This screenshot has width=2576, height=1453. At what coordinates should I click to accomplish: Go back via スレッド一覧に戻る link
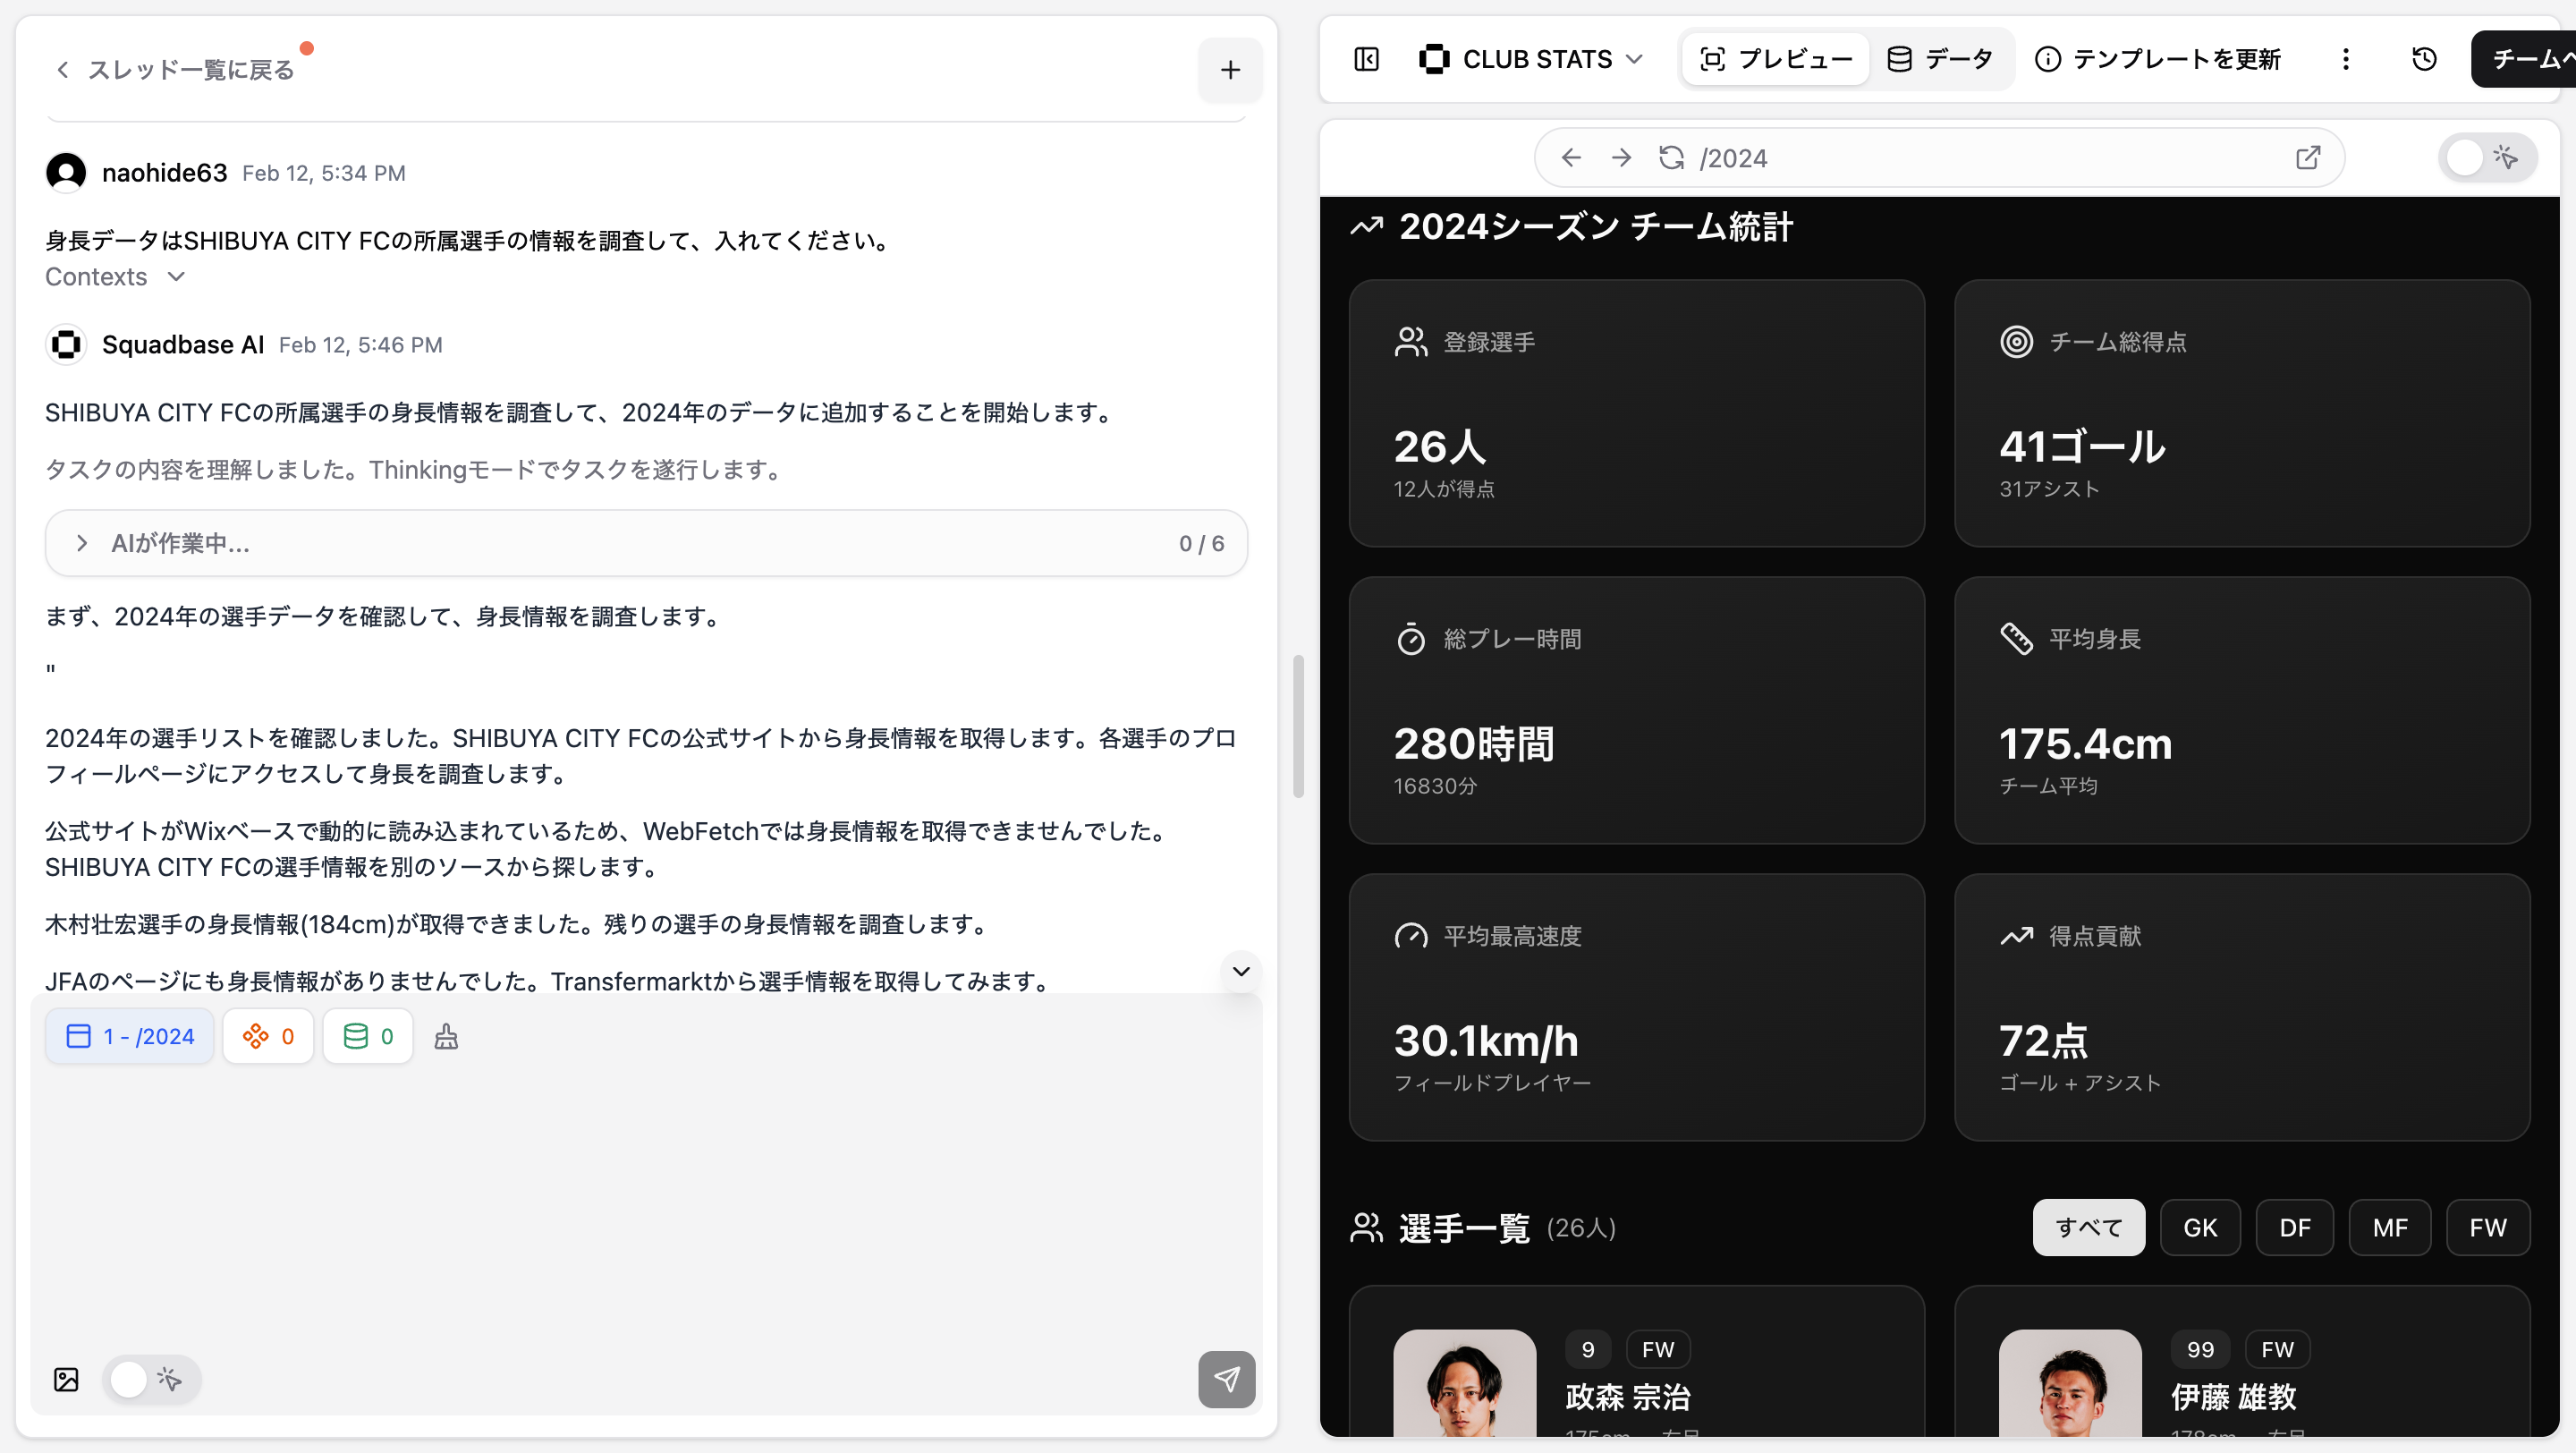coord(178,68)
